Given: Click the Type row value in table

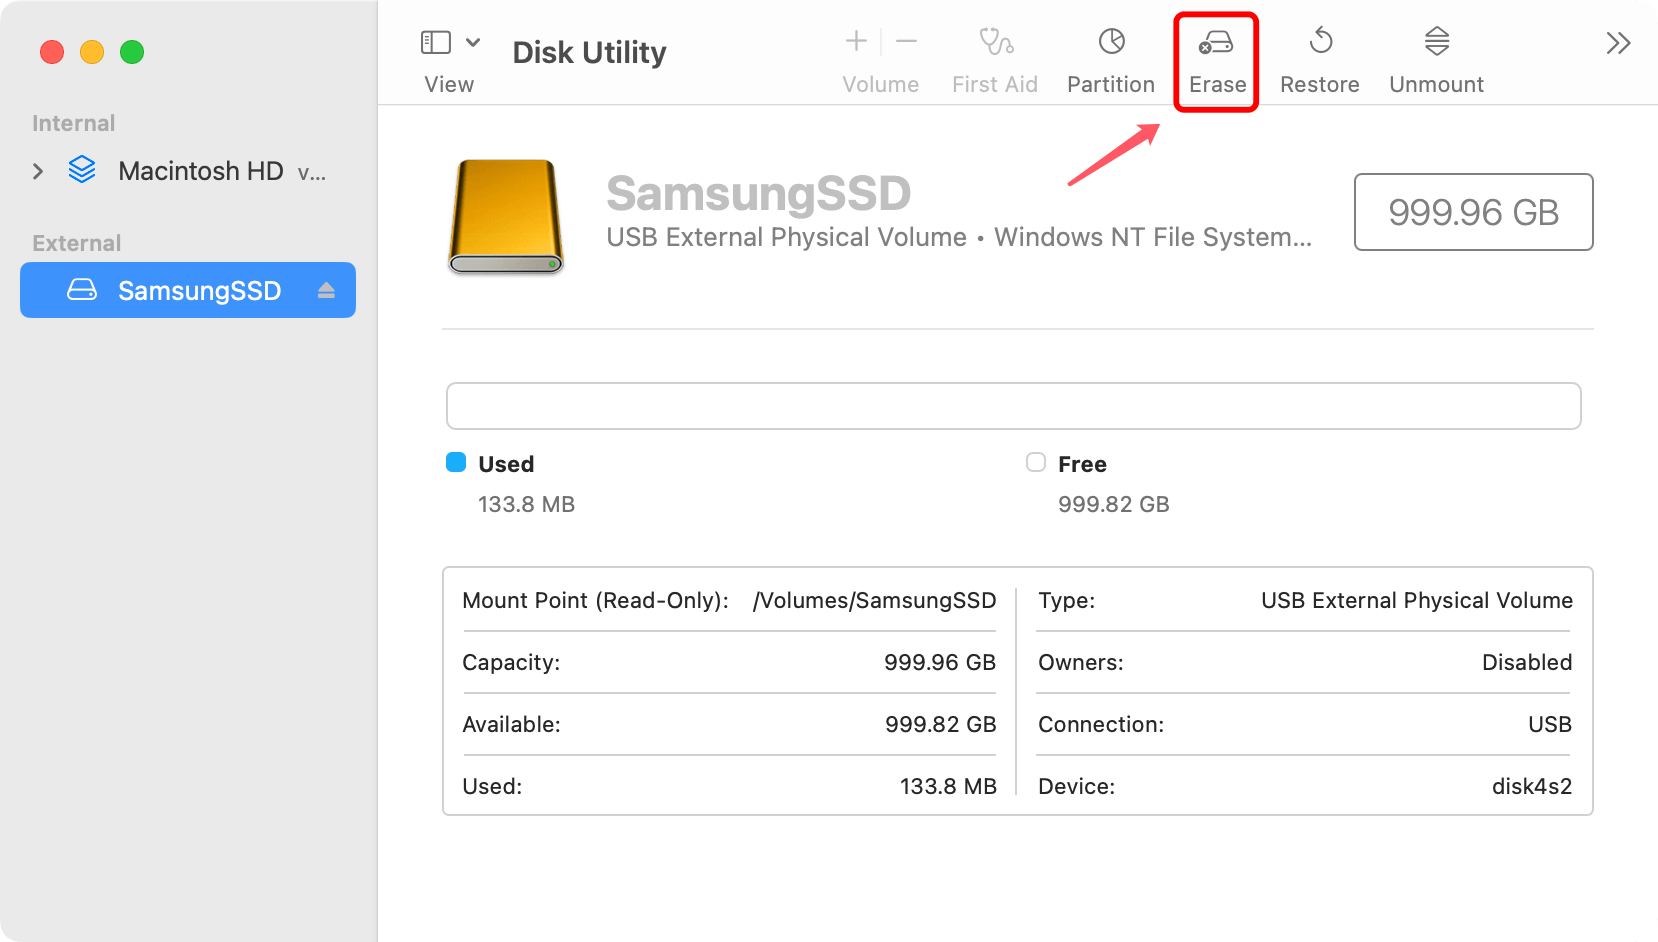Looking at the screenshot, I should [1416, 600].
